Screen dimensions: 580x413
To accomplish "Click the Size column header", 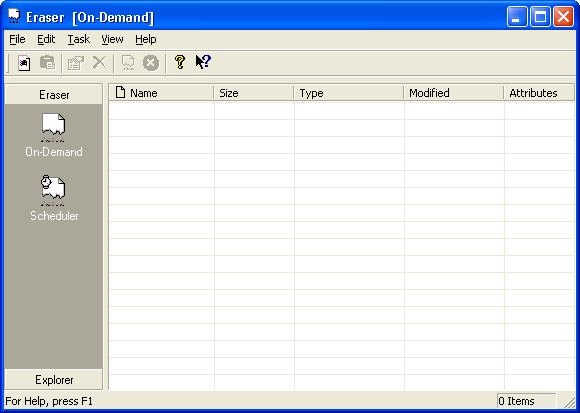I will coord(254,93).
